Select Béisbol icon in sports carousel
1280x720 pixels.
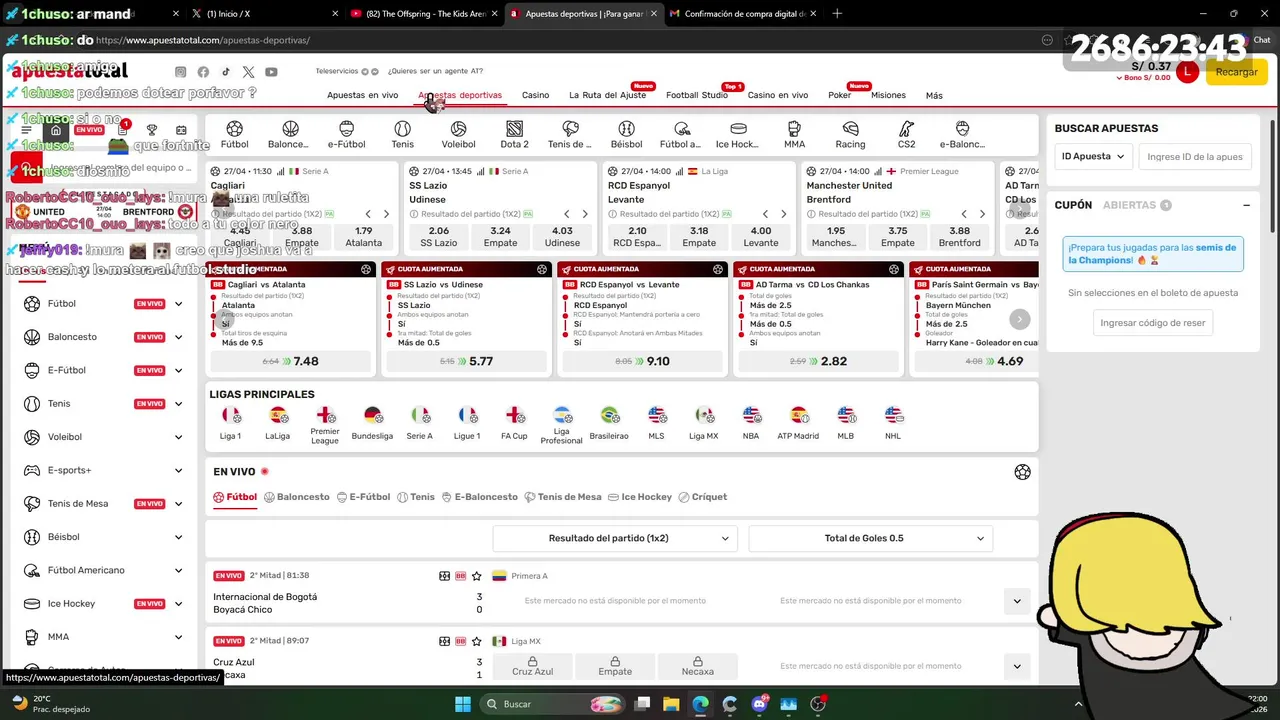click(626, 134)
